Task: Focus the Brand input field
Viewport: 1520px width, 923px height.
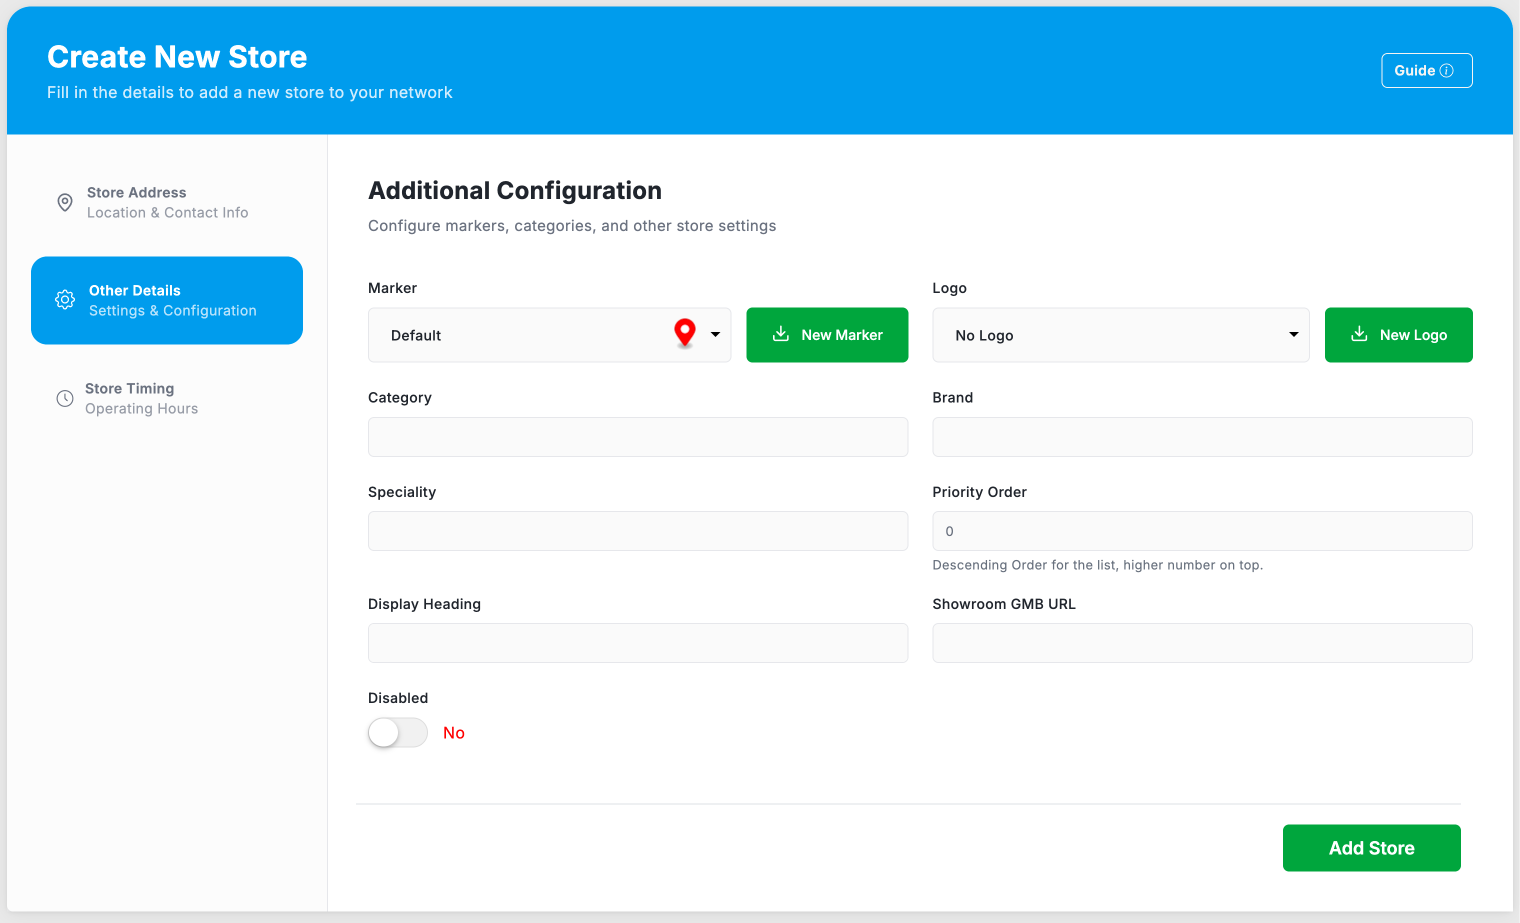Action: click(1202, 437)
